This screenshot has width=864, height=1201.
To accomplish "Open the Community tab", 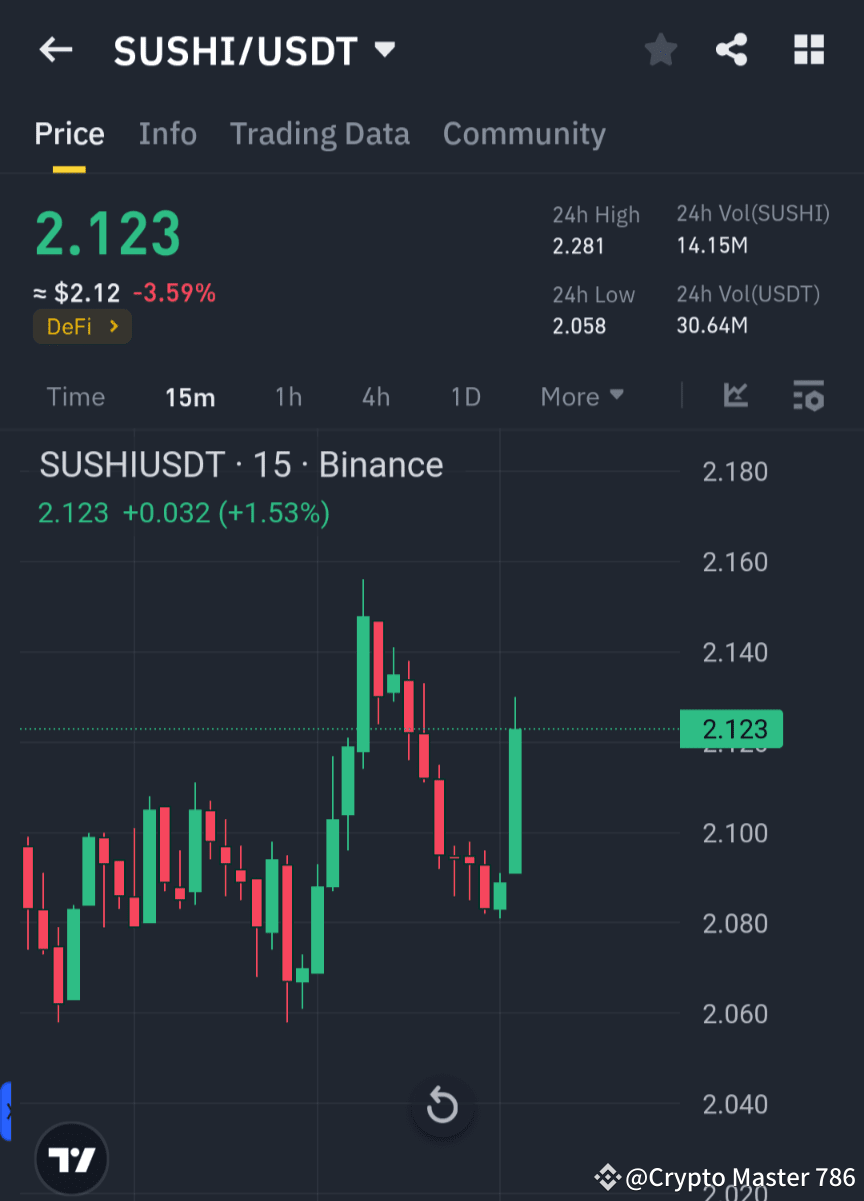I will click(524, 133).
